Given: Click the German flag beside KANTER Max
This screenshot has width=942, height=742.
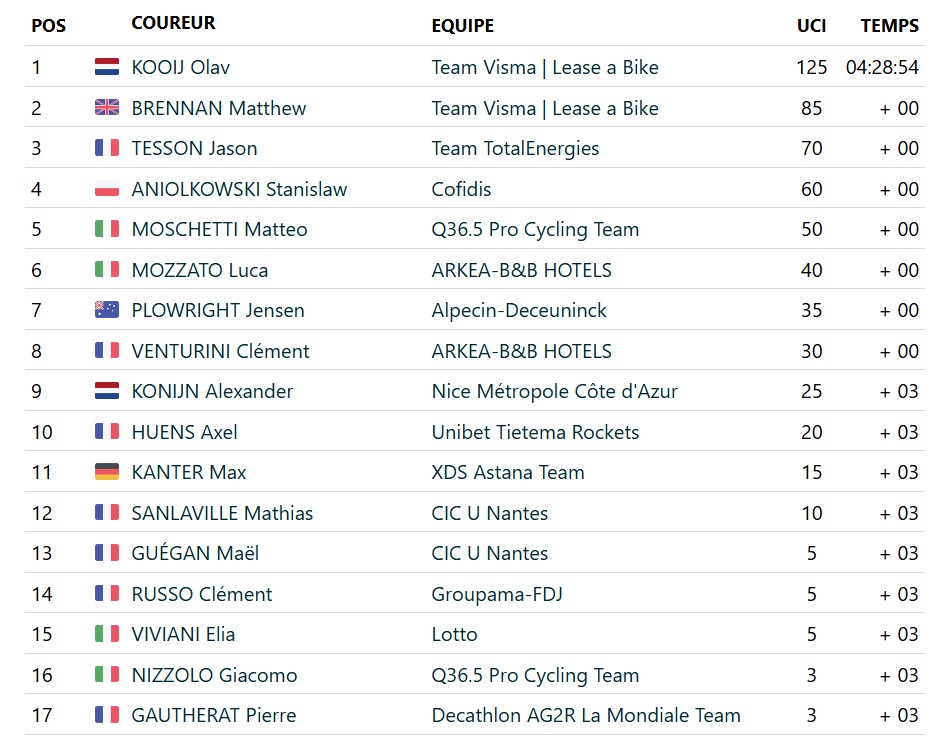Looking at the screenshot, I should click(x=107, y=472).
